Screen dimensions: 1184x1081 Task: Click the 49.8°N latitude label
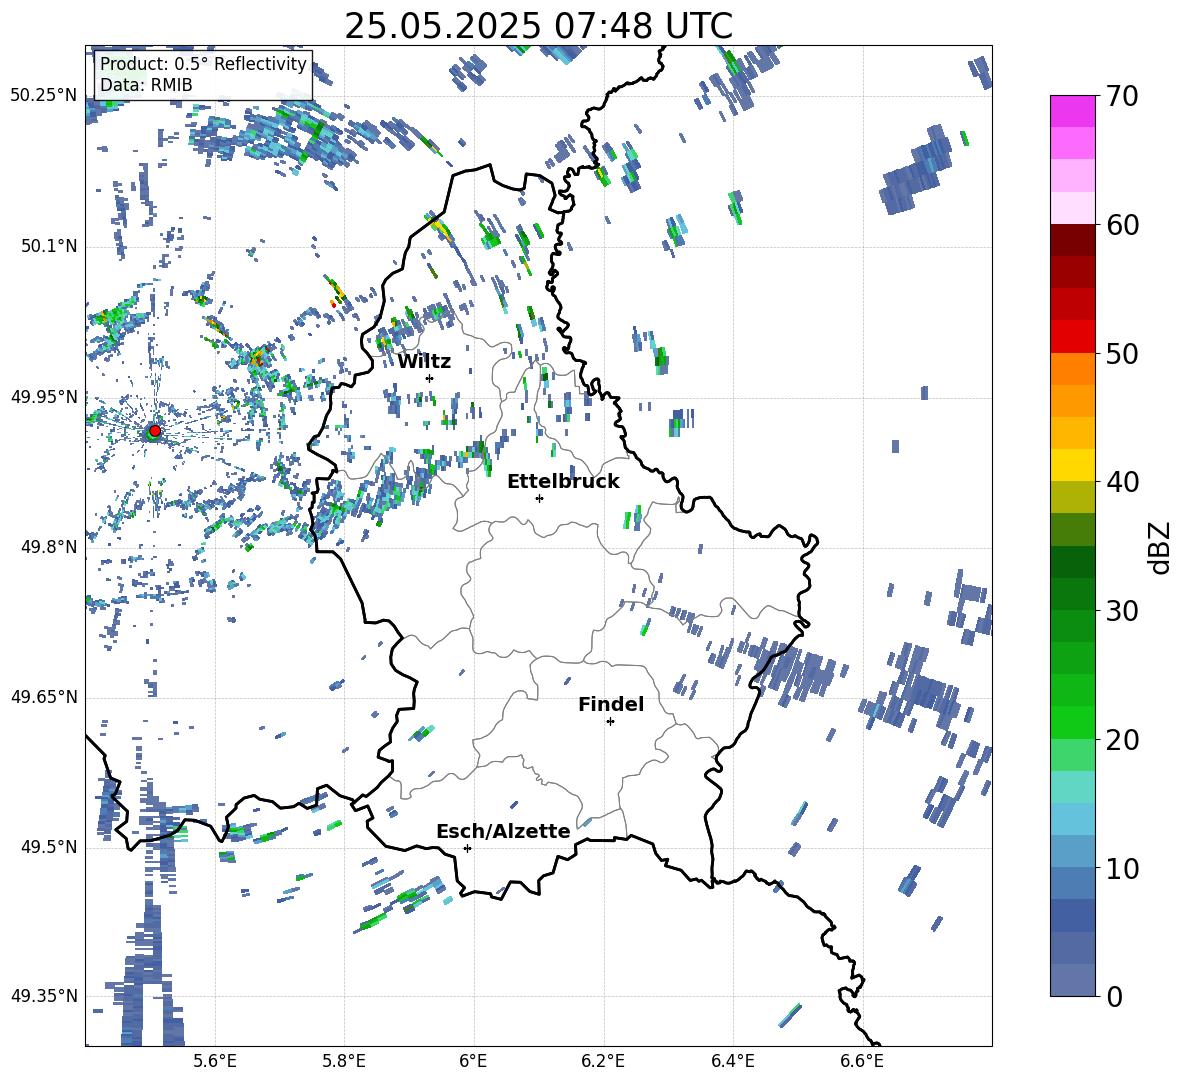[48, 547]
